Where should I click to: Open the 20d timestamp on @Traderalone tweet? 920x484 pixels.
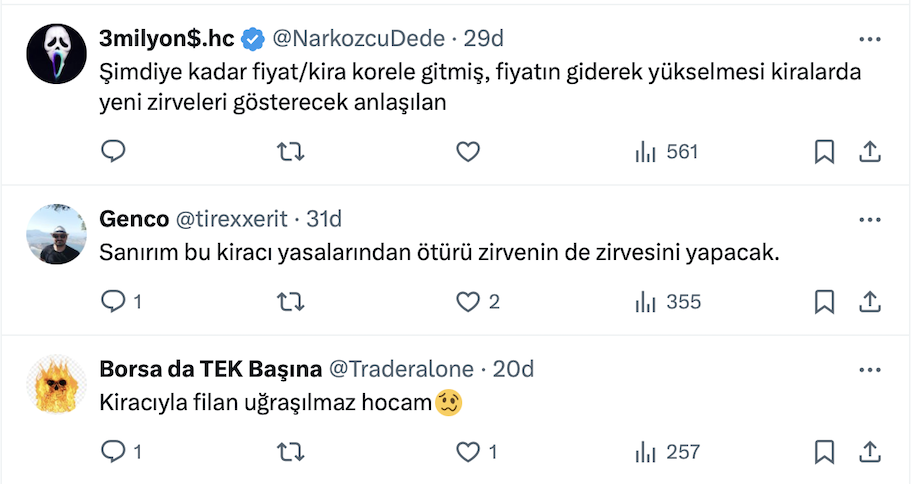click(x=515, y=369)
